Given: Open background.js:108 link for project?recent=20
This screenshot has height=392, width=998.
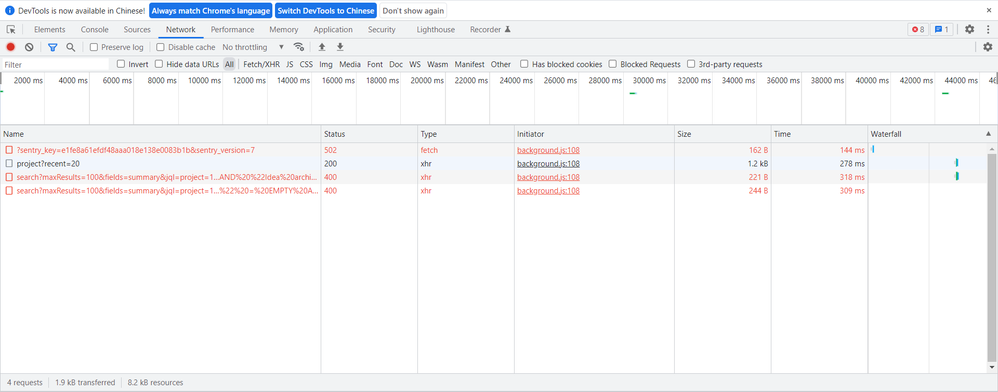Looking at the screenshot, I should [x=548, y=164].
